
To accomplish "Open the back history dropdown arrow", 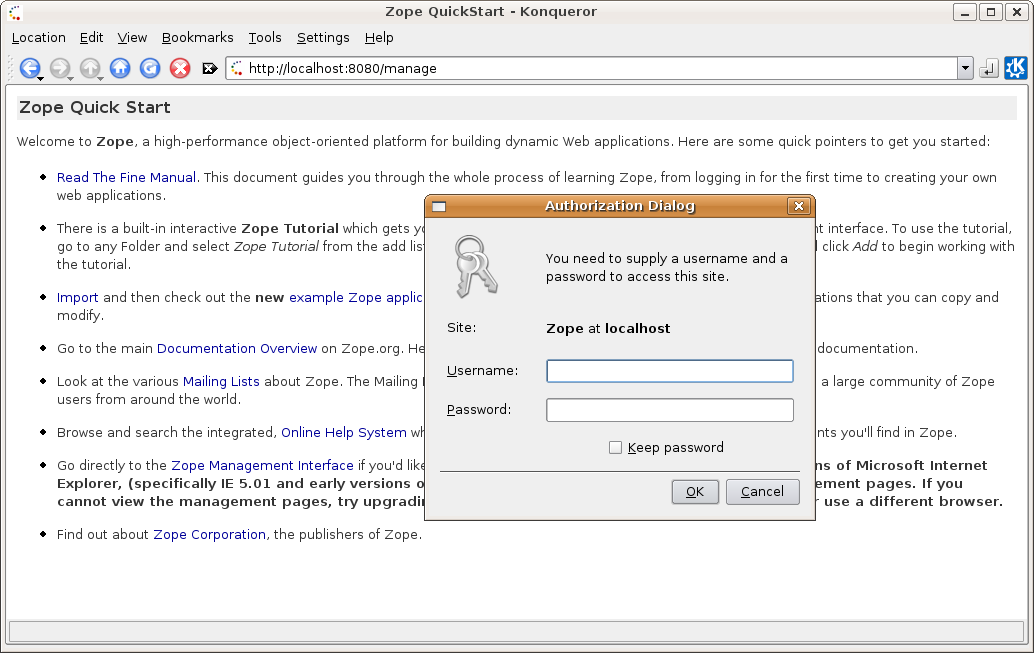I will pos(41,79).
